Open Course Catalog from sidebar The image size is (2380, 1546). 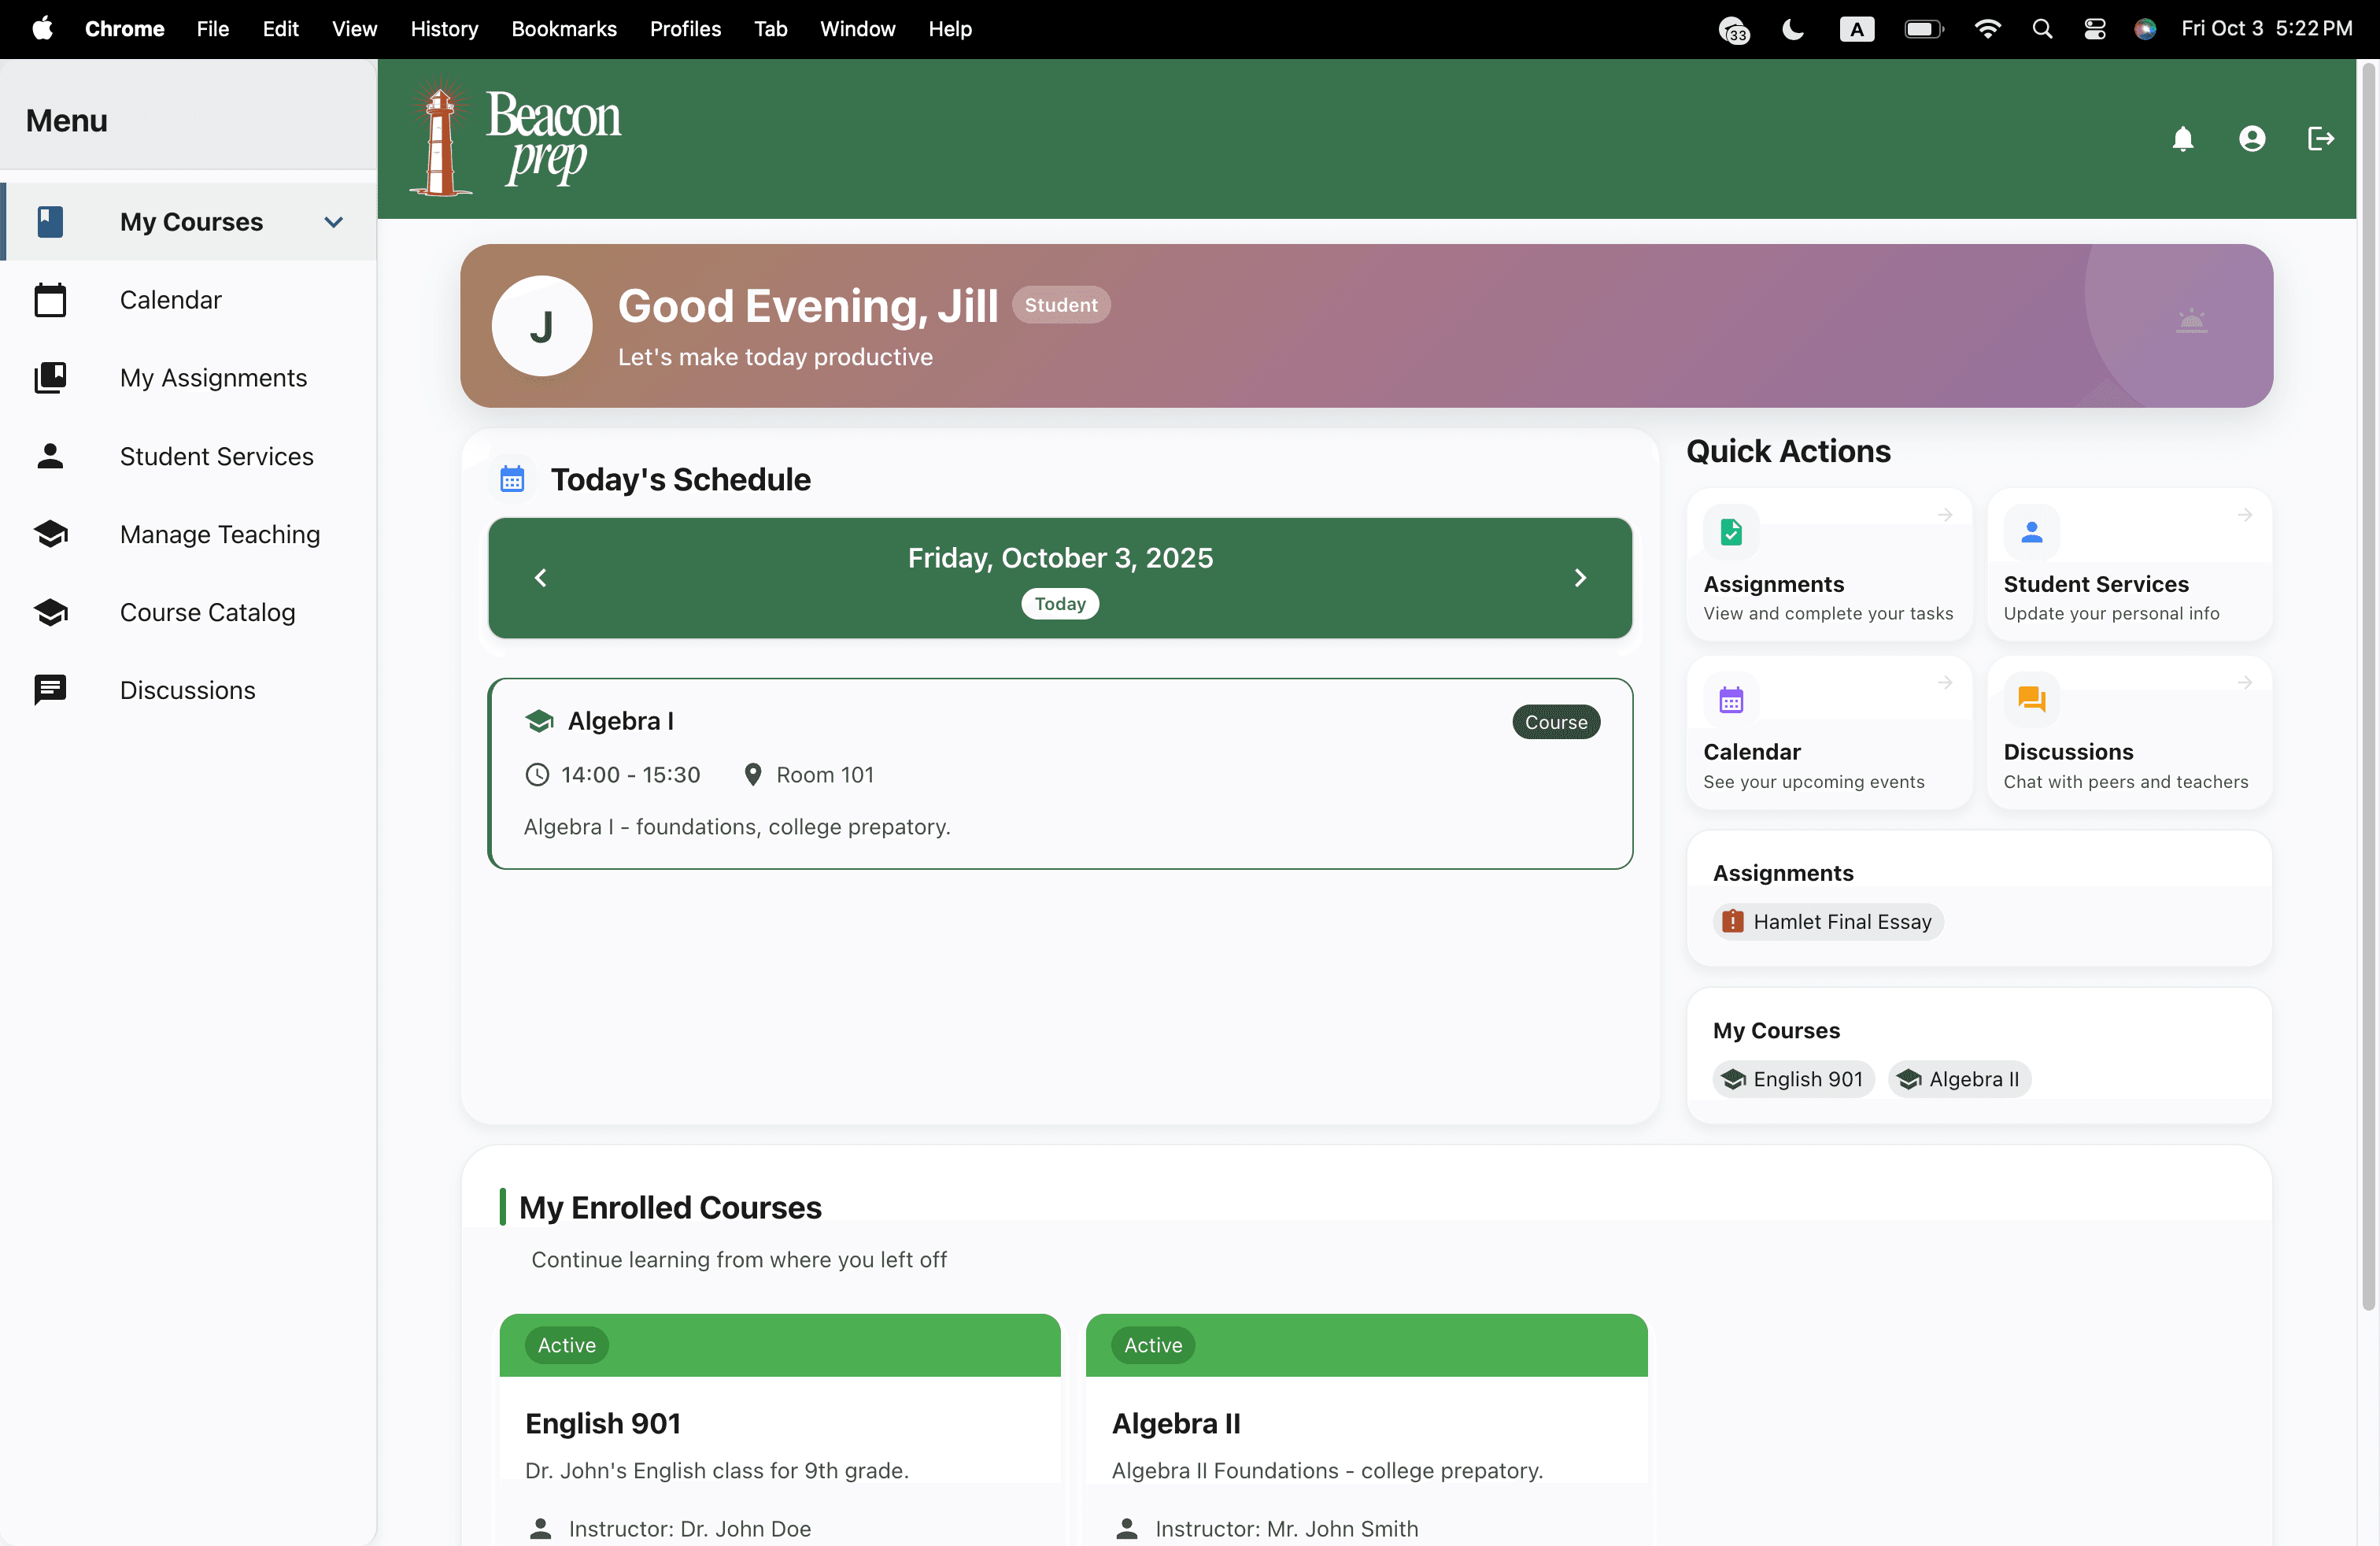pyautogui.click(x=188, y=612)
